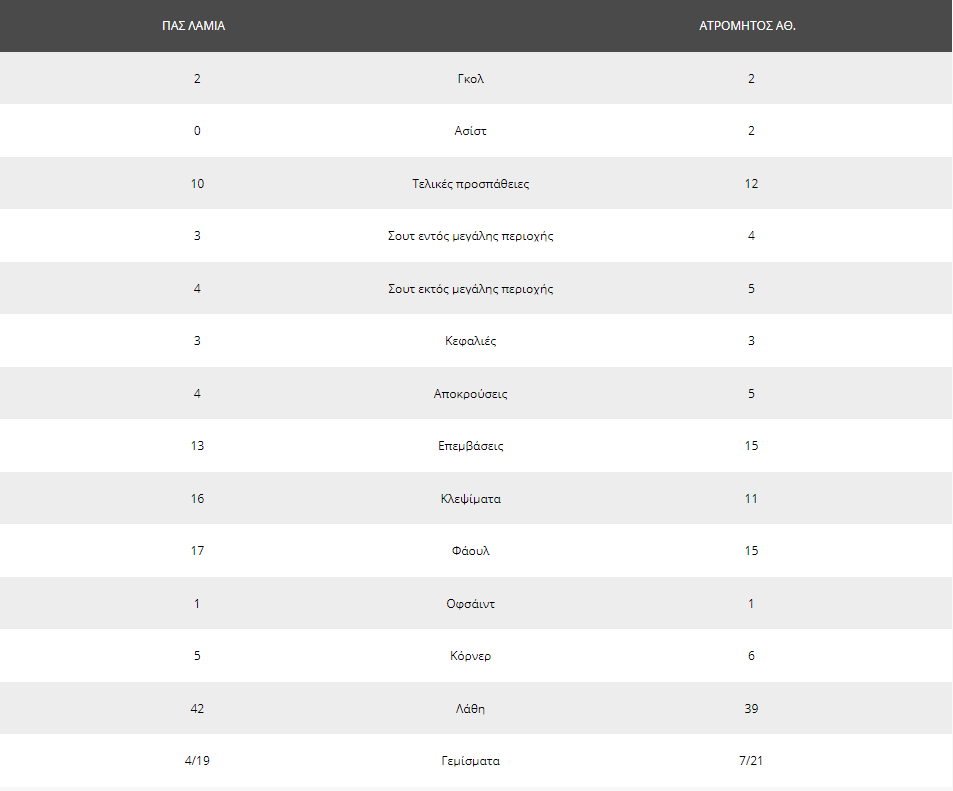953x791 pixels.
Task: Click the ΠΑΣ ΛΑΜΙΑ column header
Action: click(x=193, y=26)
